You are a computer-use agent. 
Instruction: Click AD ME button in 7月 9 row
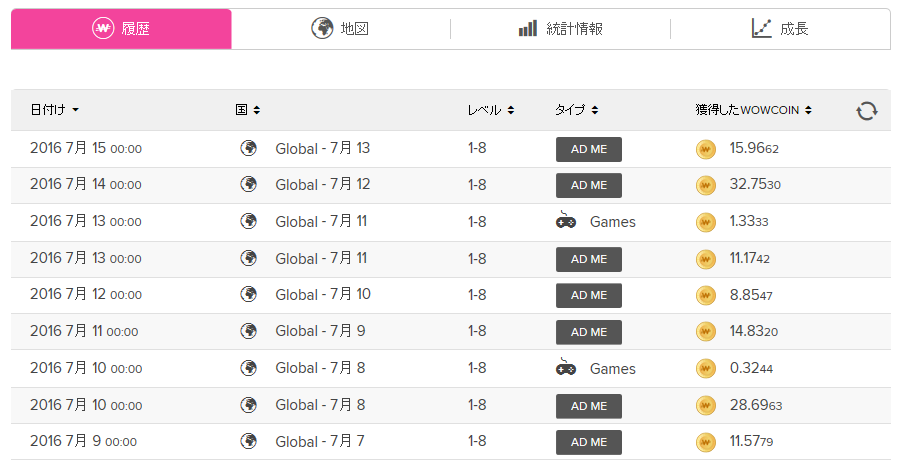pos(588,442)
